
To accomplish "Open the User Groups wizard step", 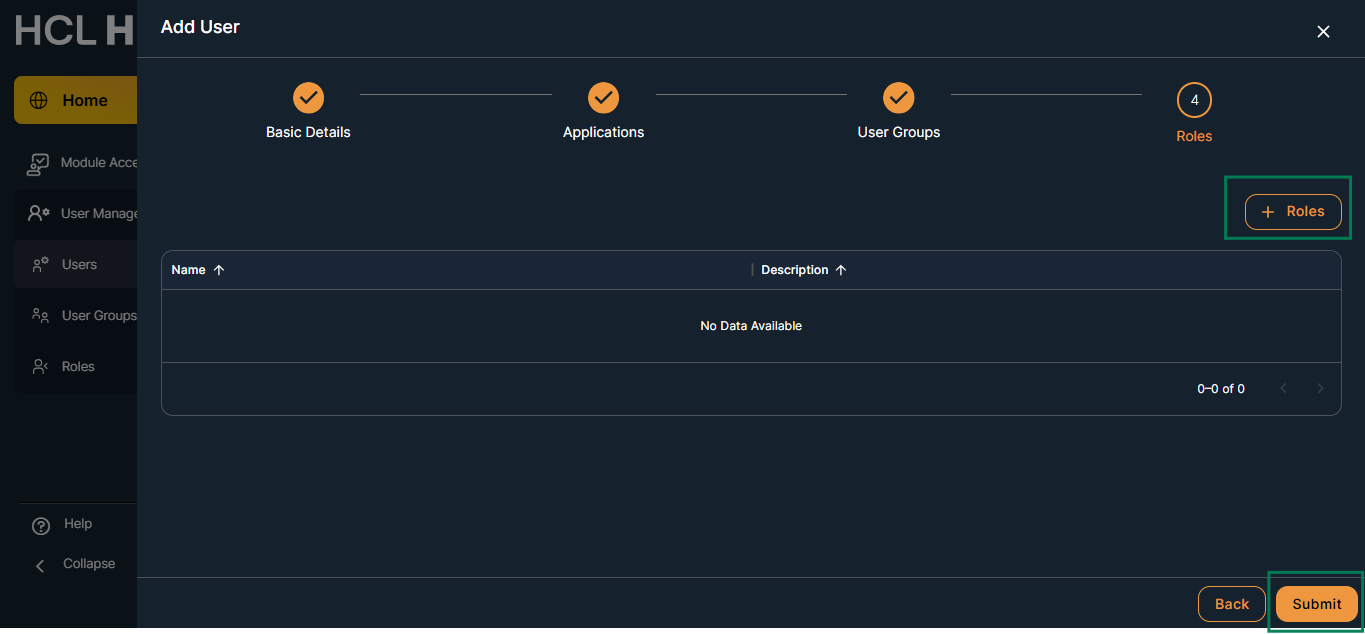I will [898, 98].
